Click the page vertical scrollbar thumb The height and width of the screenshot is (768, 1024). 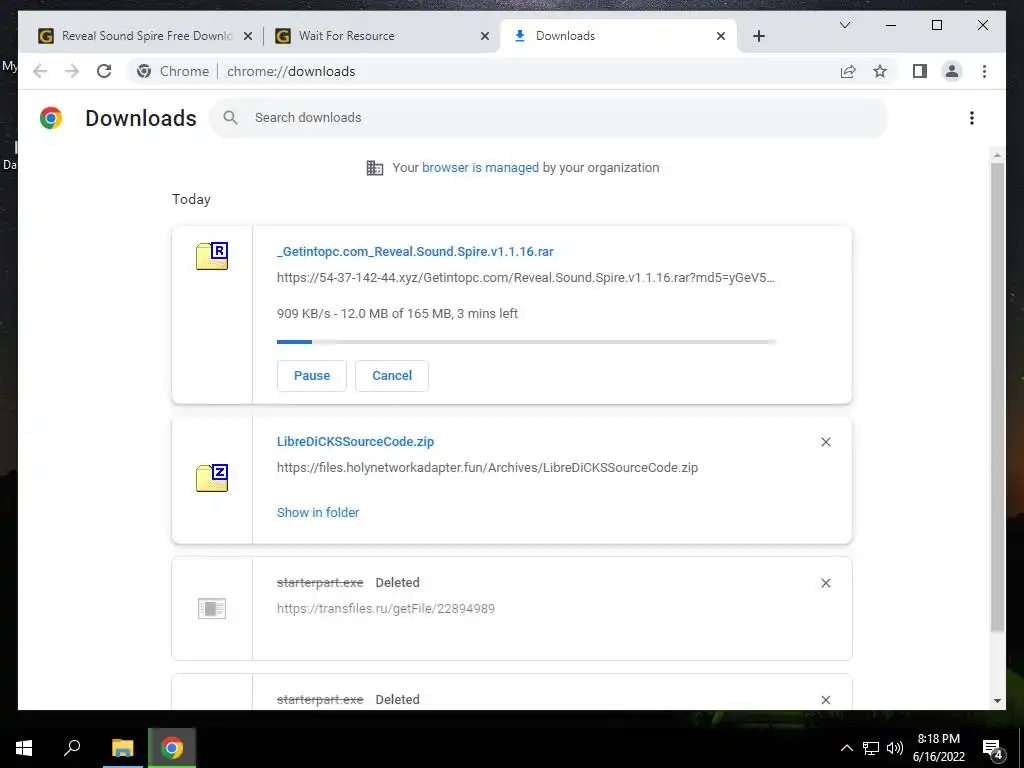pos(997,397)
